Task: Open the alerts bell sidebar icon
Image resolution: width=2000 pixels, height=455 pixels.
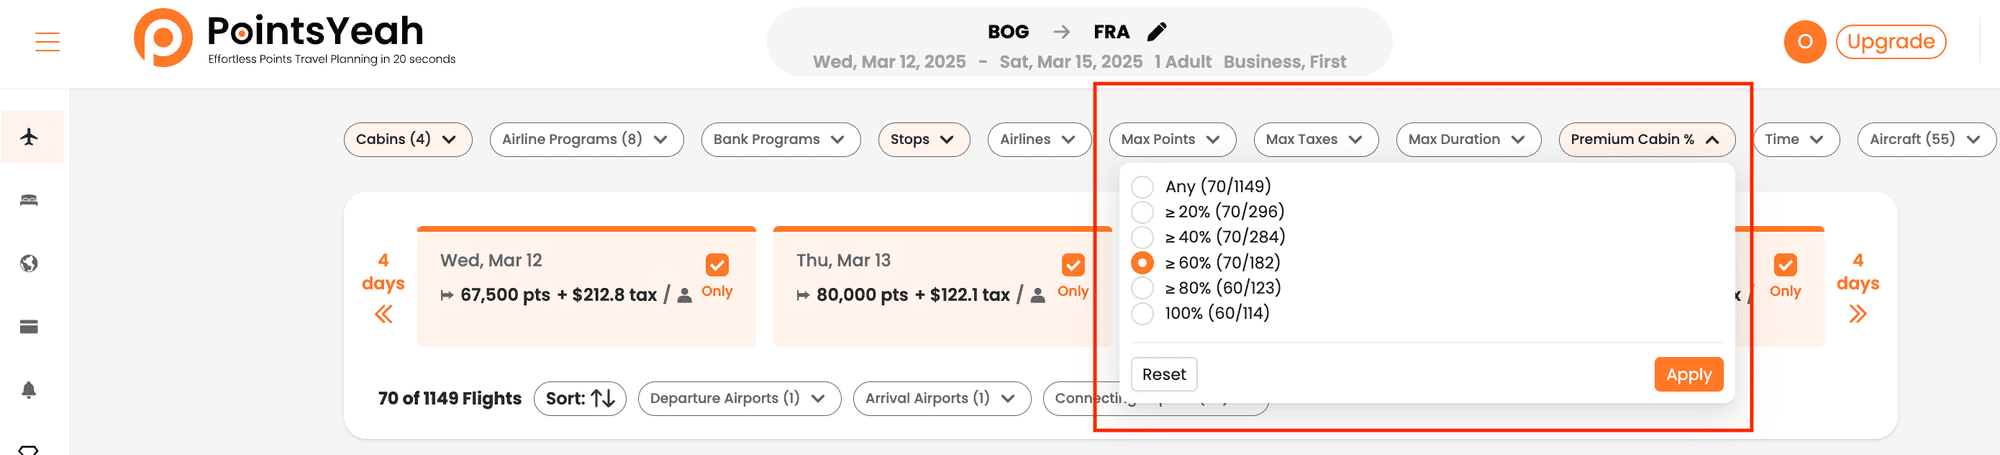Action: click(29, 390)
